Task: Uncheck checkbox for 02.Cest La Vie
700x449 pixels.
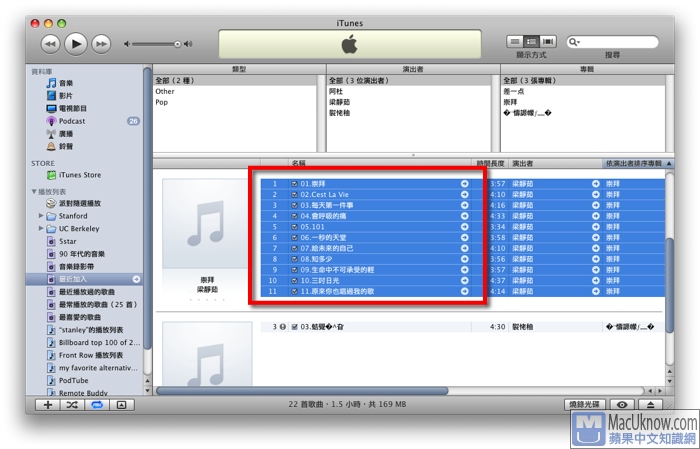Action: point(295,195)
